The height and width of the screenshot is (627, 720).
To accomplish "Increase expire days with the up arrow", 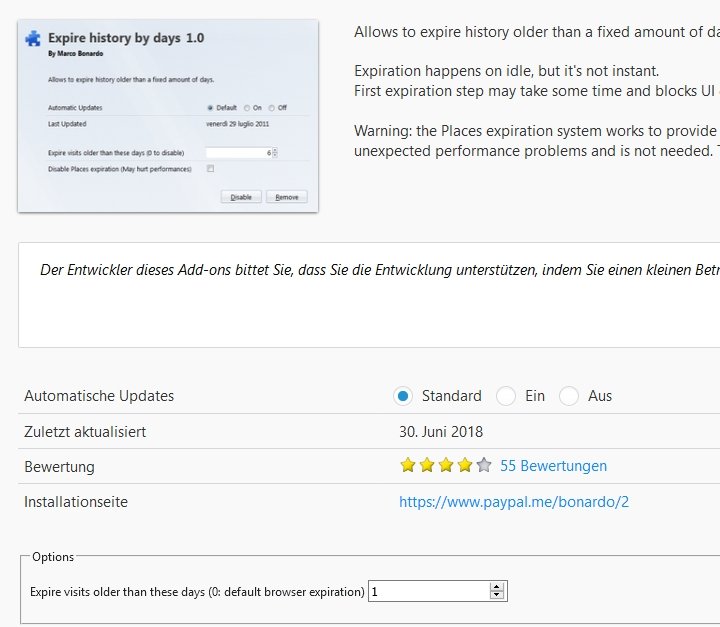I will pos(497,587).
